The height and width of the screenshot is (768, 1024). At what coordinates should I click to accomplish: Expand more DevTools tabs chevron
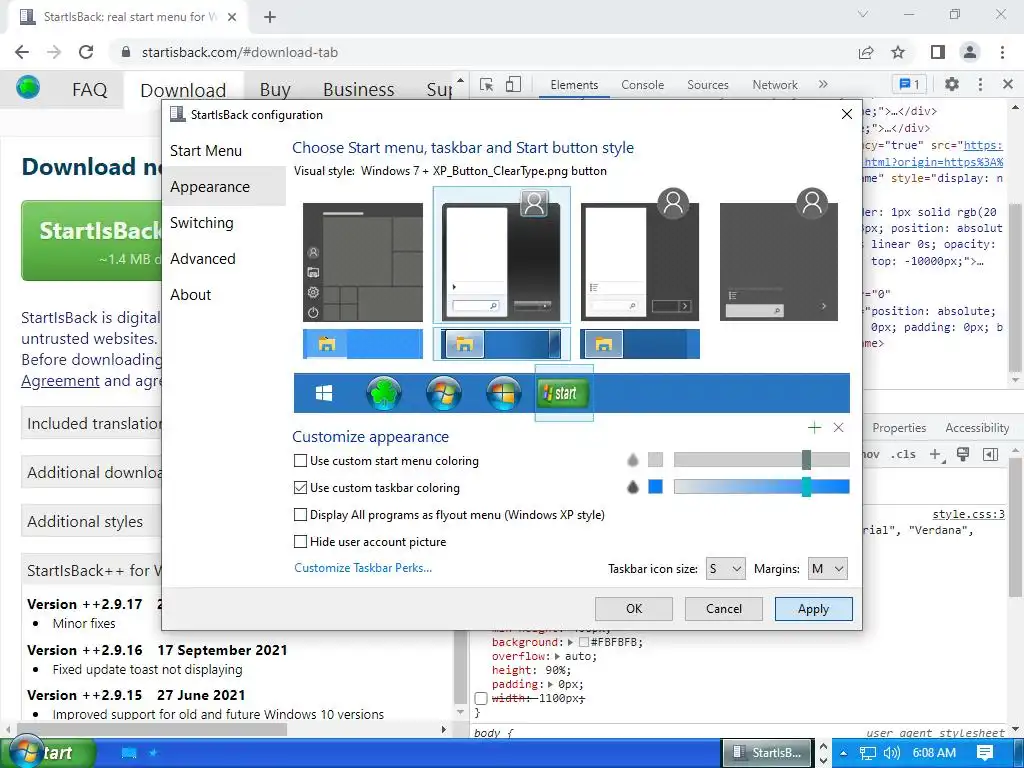coord(823,84)
